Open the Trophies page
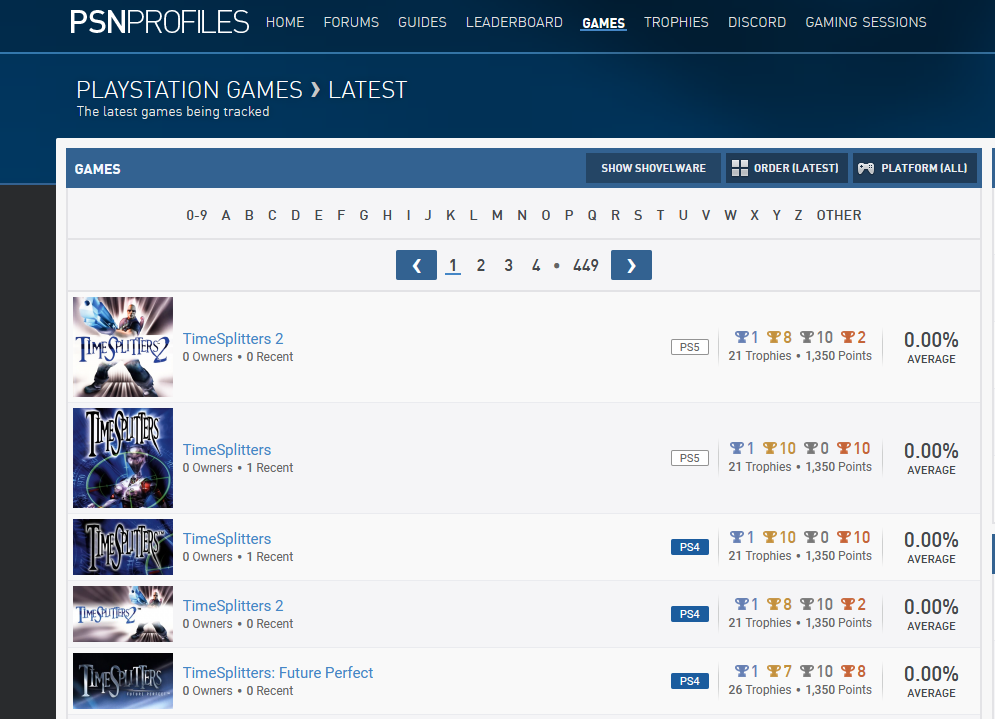The width and height of the screenshot is (995, 719). tap(676, 22)
